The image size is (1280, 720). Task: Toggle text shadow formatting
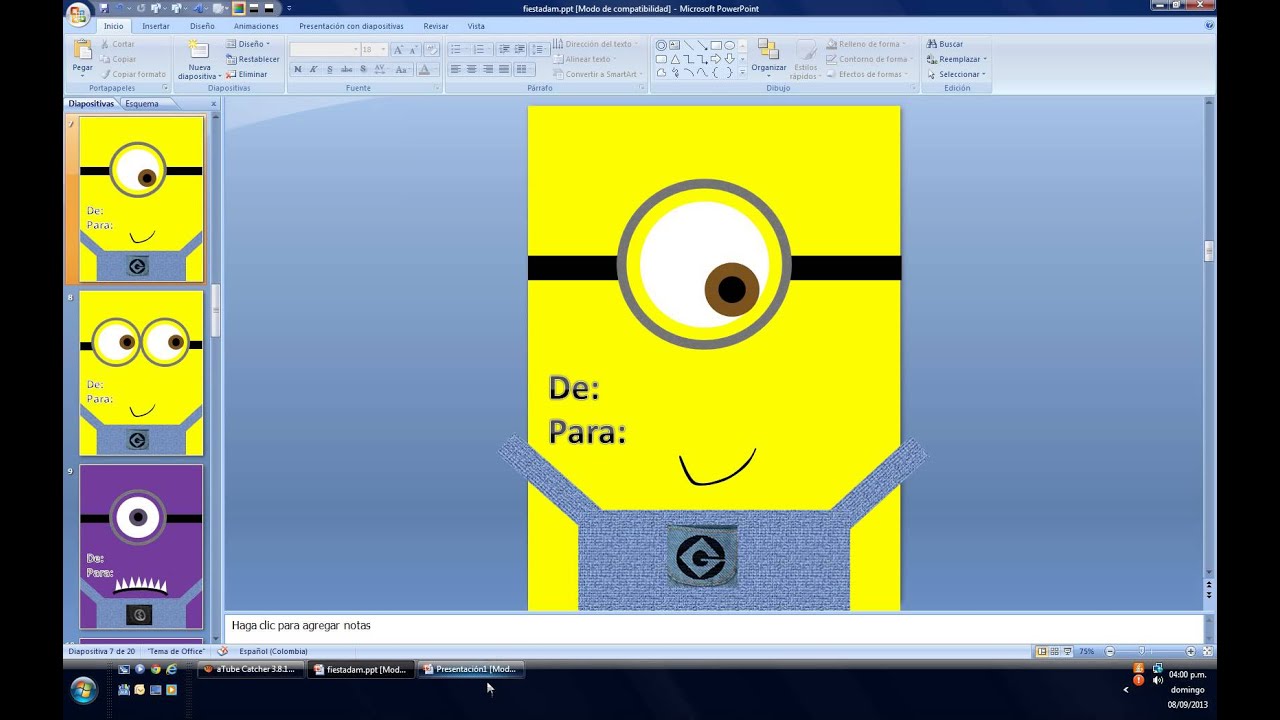[363, 69]
